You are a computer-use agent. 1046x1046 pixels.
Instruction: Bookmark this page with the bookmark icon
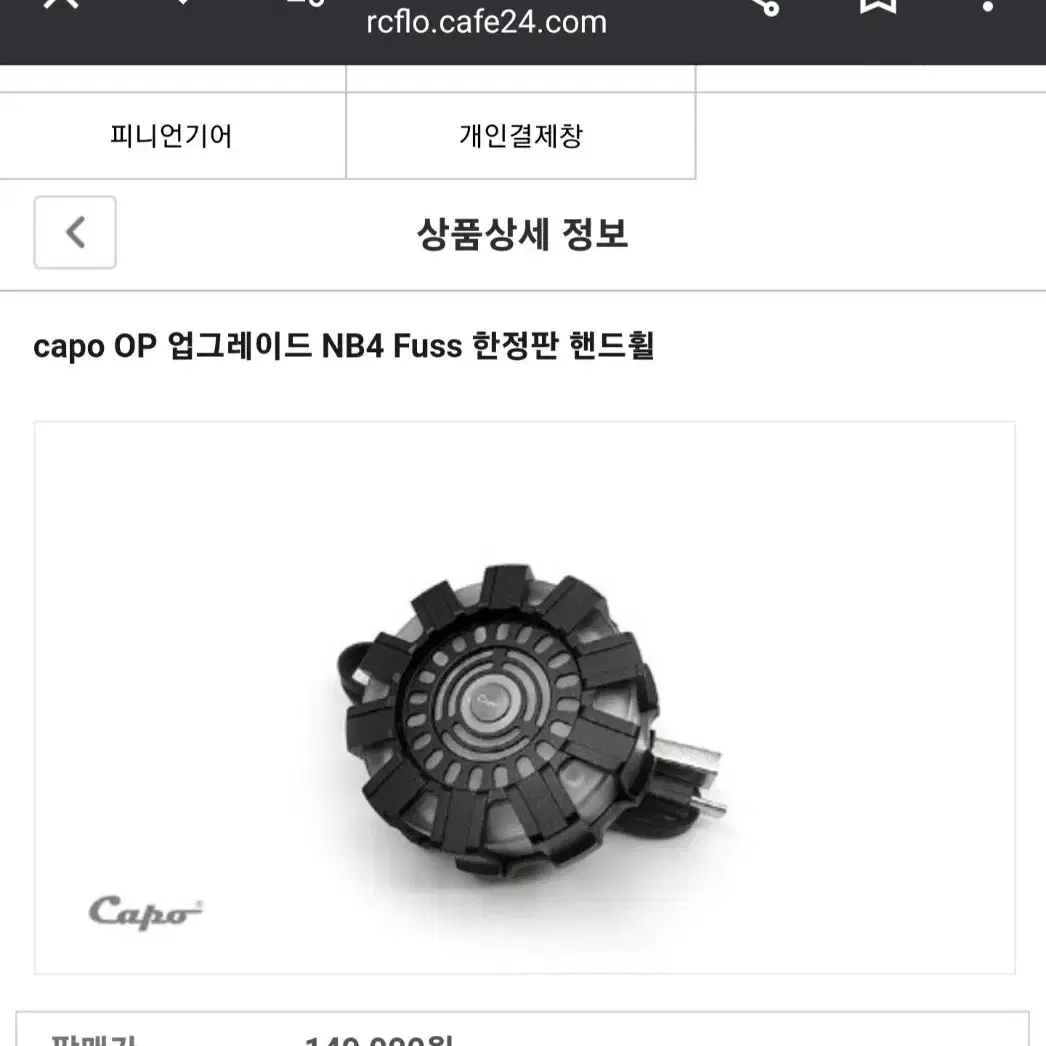click(878, 5)
